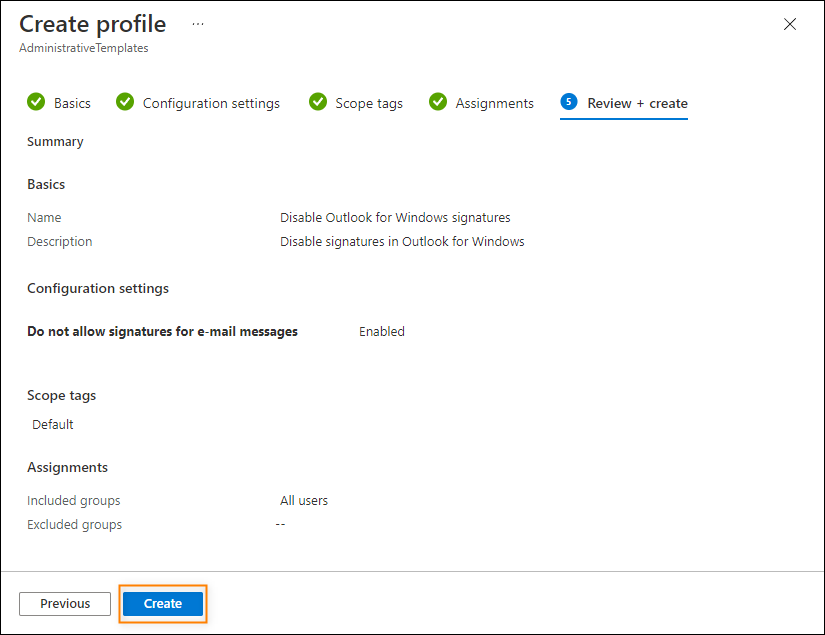Click the blue step 5 circle icon
Screen dimensions: 825x635
tap(569, 102)
